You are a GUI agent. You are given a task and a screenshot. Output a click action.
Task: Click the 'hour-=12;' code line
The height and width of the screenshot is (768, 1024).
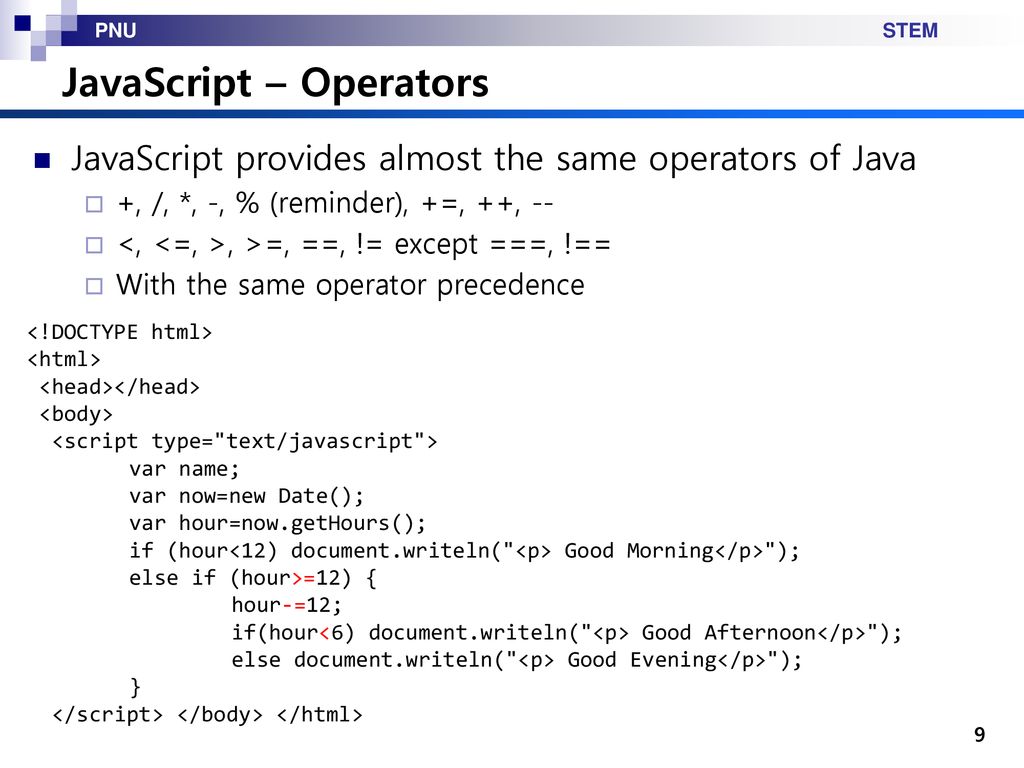287,605
